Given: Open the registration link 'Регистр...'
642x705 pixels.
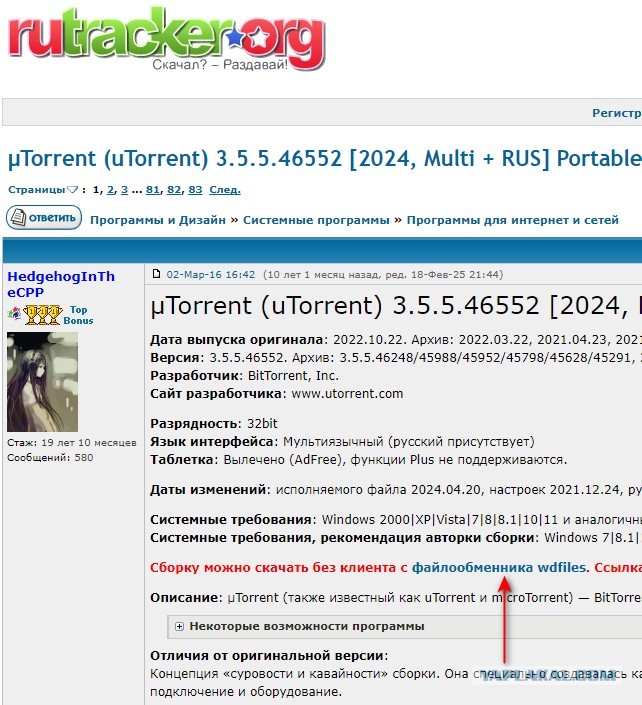Looking at the screenshot, I should coord(617,113).
